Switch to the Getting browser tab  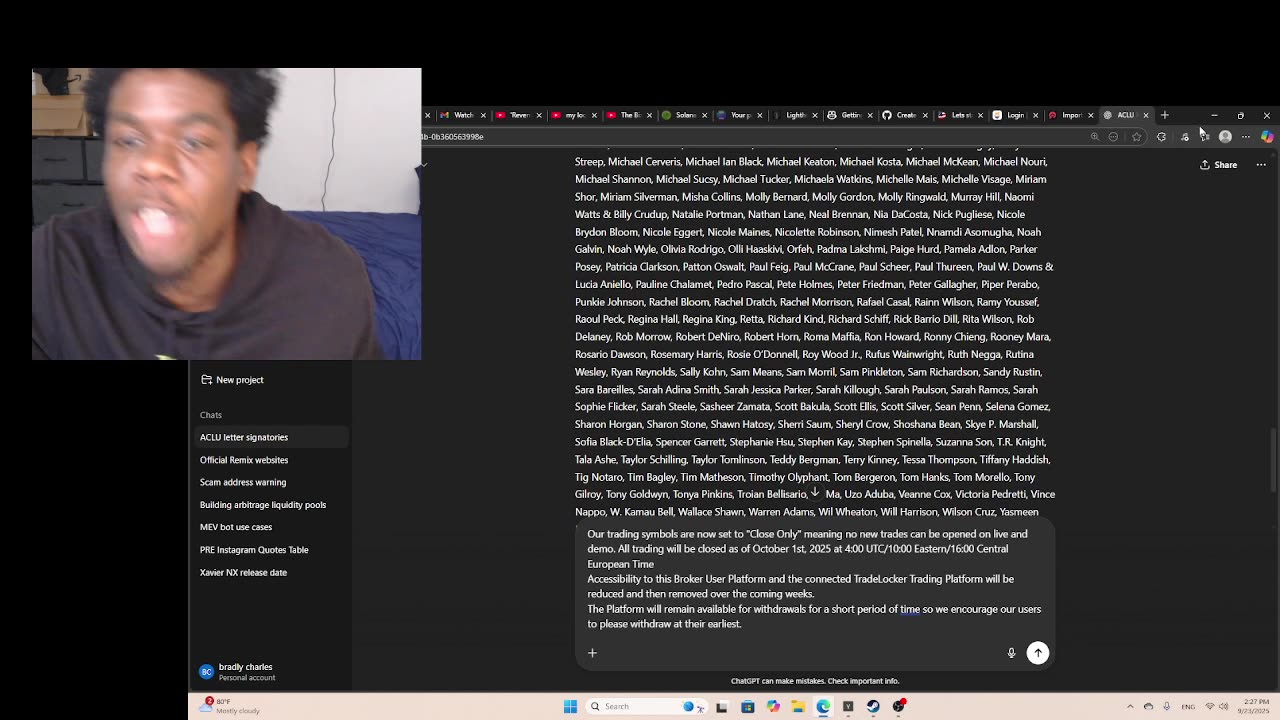coord(849,115)
